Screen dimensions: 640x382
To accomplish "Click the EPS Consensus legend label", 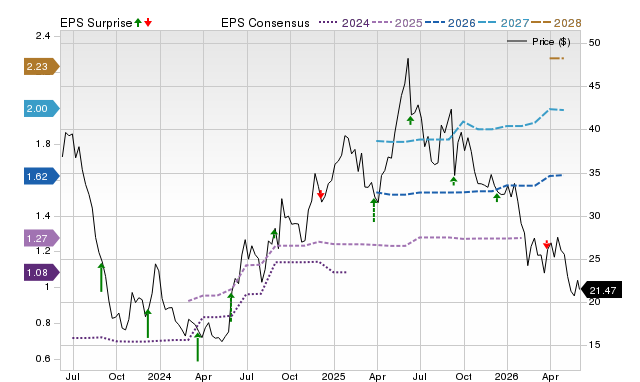I will (265, 23).
